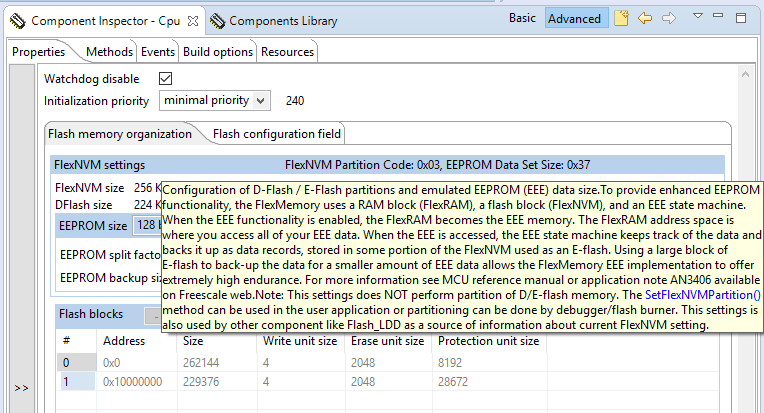Select the Flash memory organization tab

(x=120, y=134)
